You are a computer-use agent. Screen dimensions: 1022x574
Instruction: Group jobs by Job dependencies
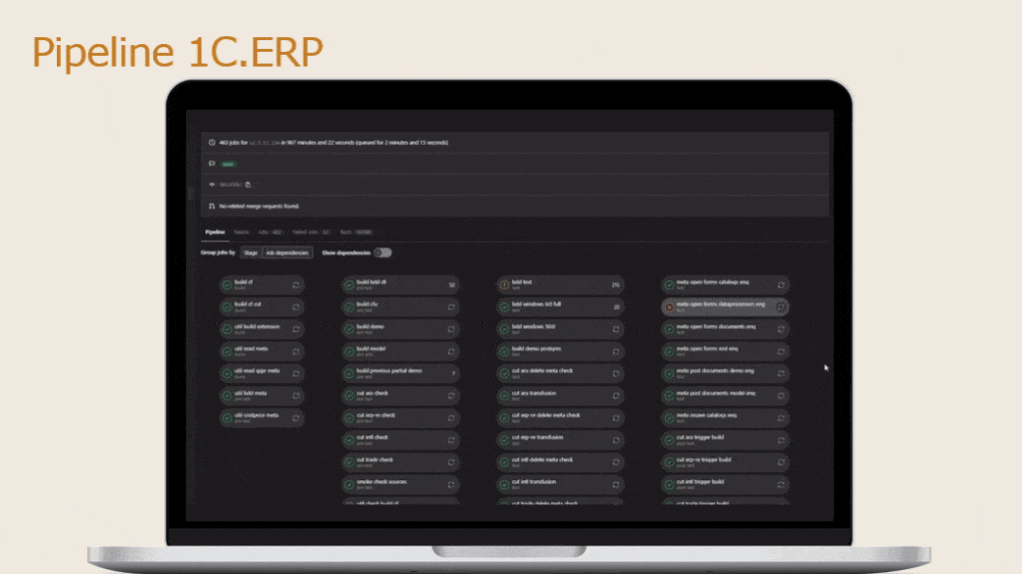287,253
